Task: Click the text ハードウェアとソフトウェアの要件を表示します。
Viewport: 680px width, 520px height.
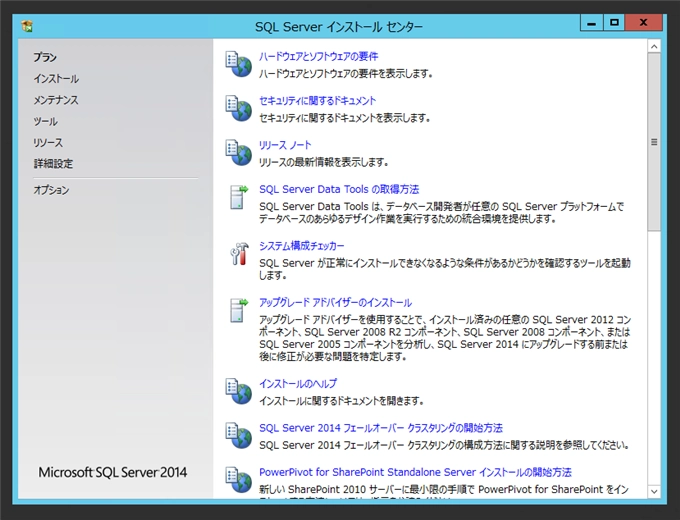Action: [346, 74]
